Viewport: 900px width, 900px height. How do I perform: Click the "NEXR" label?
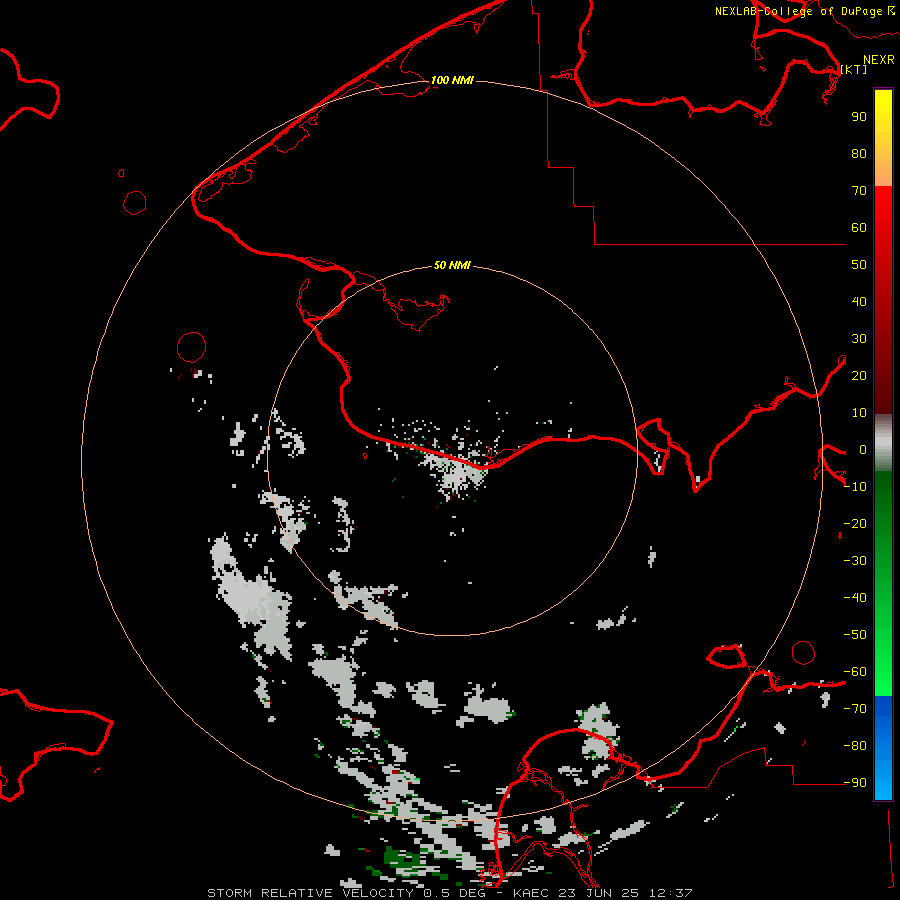click(x=879, y=60)
